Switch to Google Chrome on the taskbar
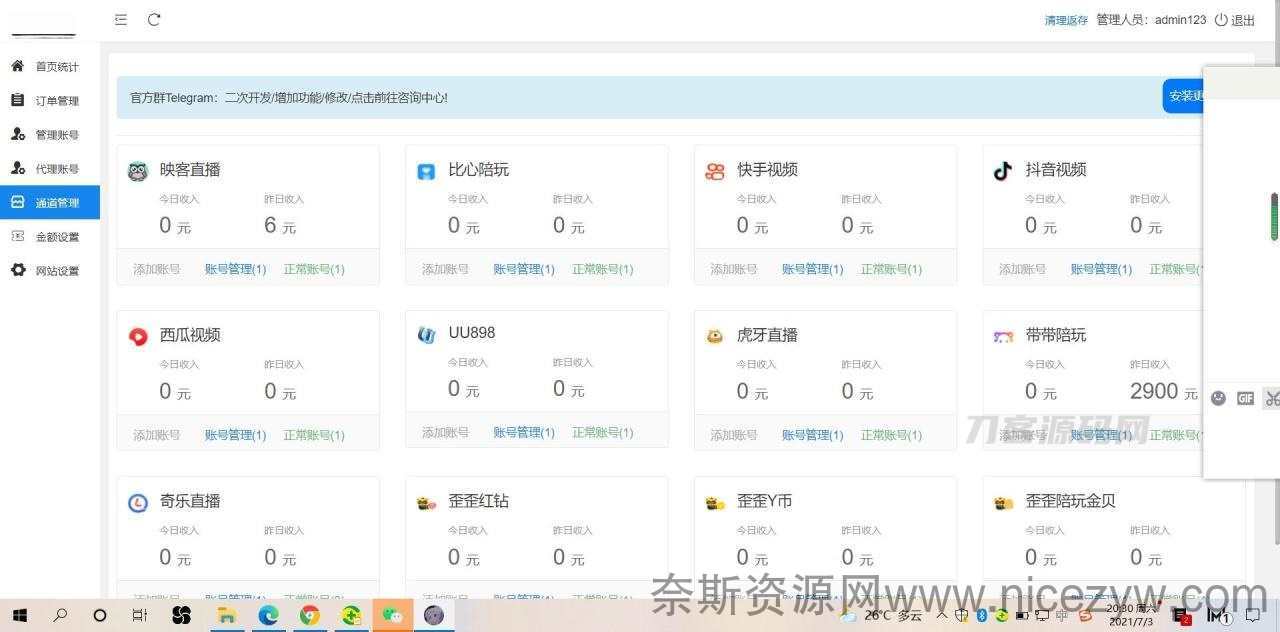 pyautogui.click(x=310, y=615)
